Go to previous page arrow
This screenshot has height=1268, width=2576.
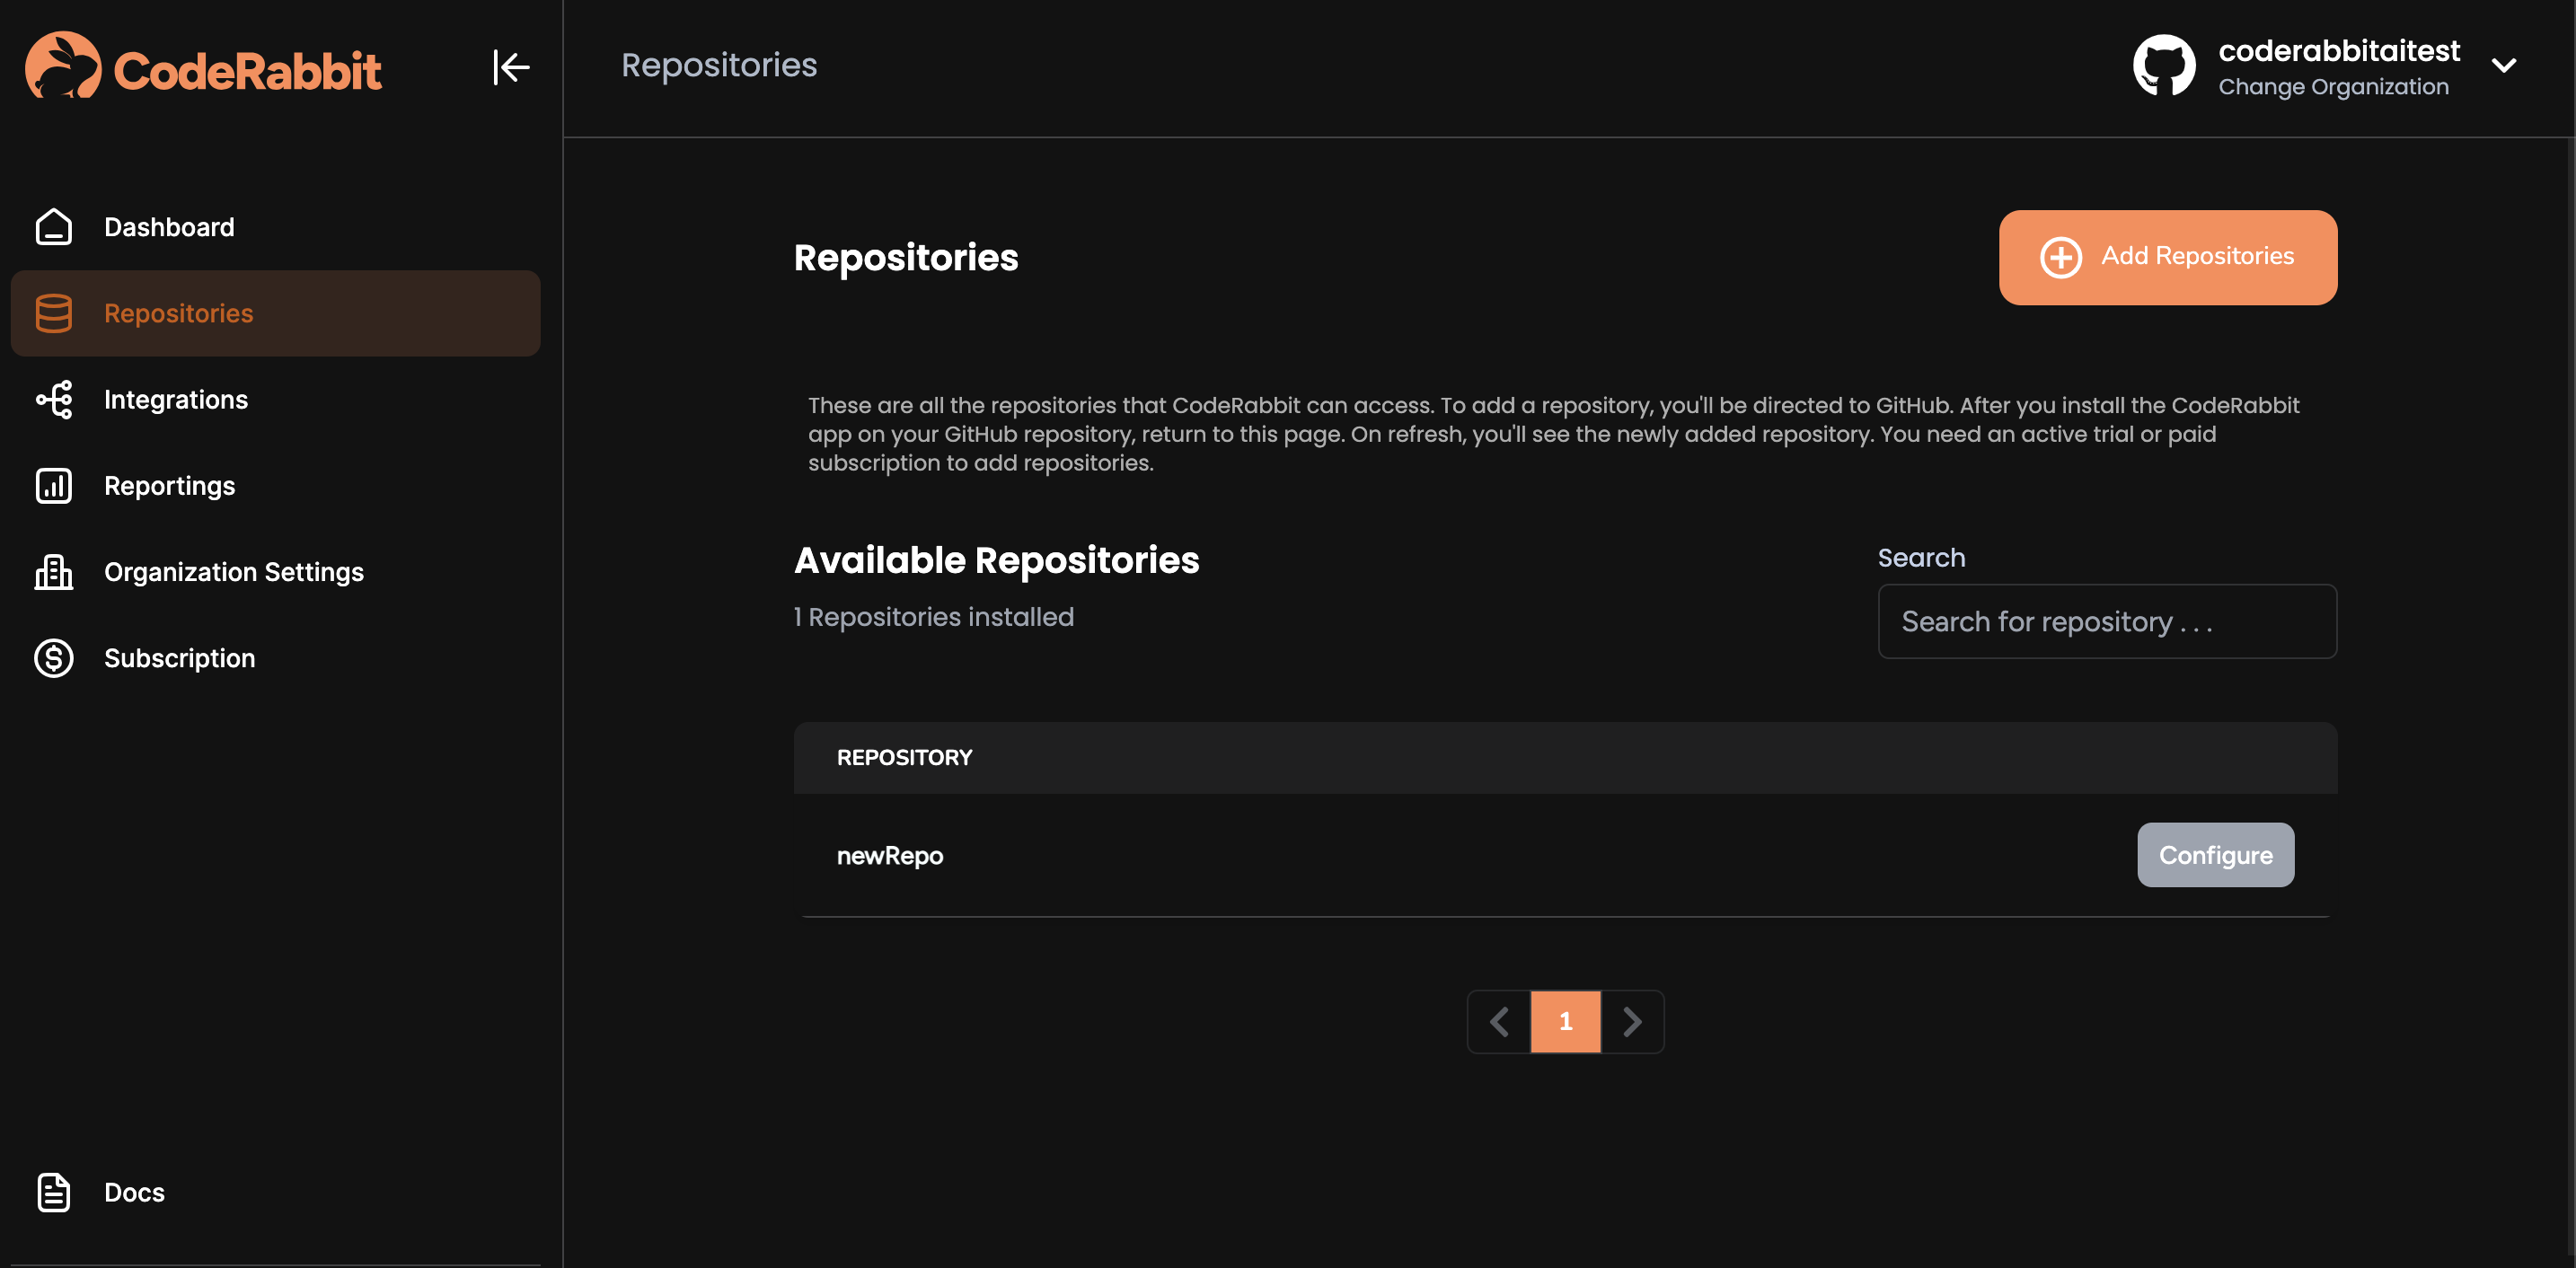coord(1499,1021)
